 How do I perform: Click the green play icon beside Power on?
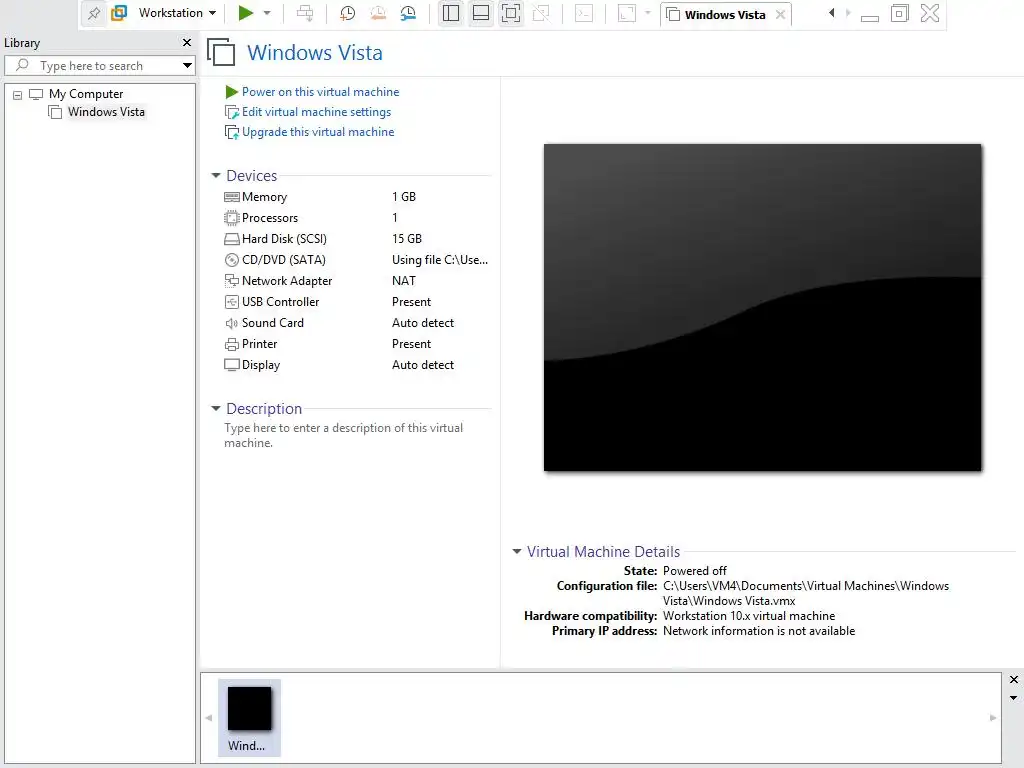(231, 92)
